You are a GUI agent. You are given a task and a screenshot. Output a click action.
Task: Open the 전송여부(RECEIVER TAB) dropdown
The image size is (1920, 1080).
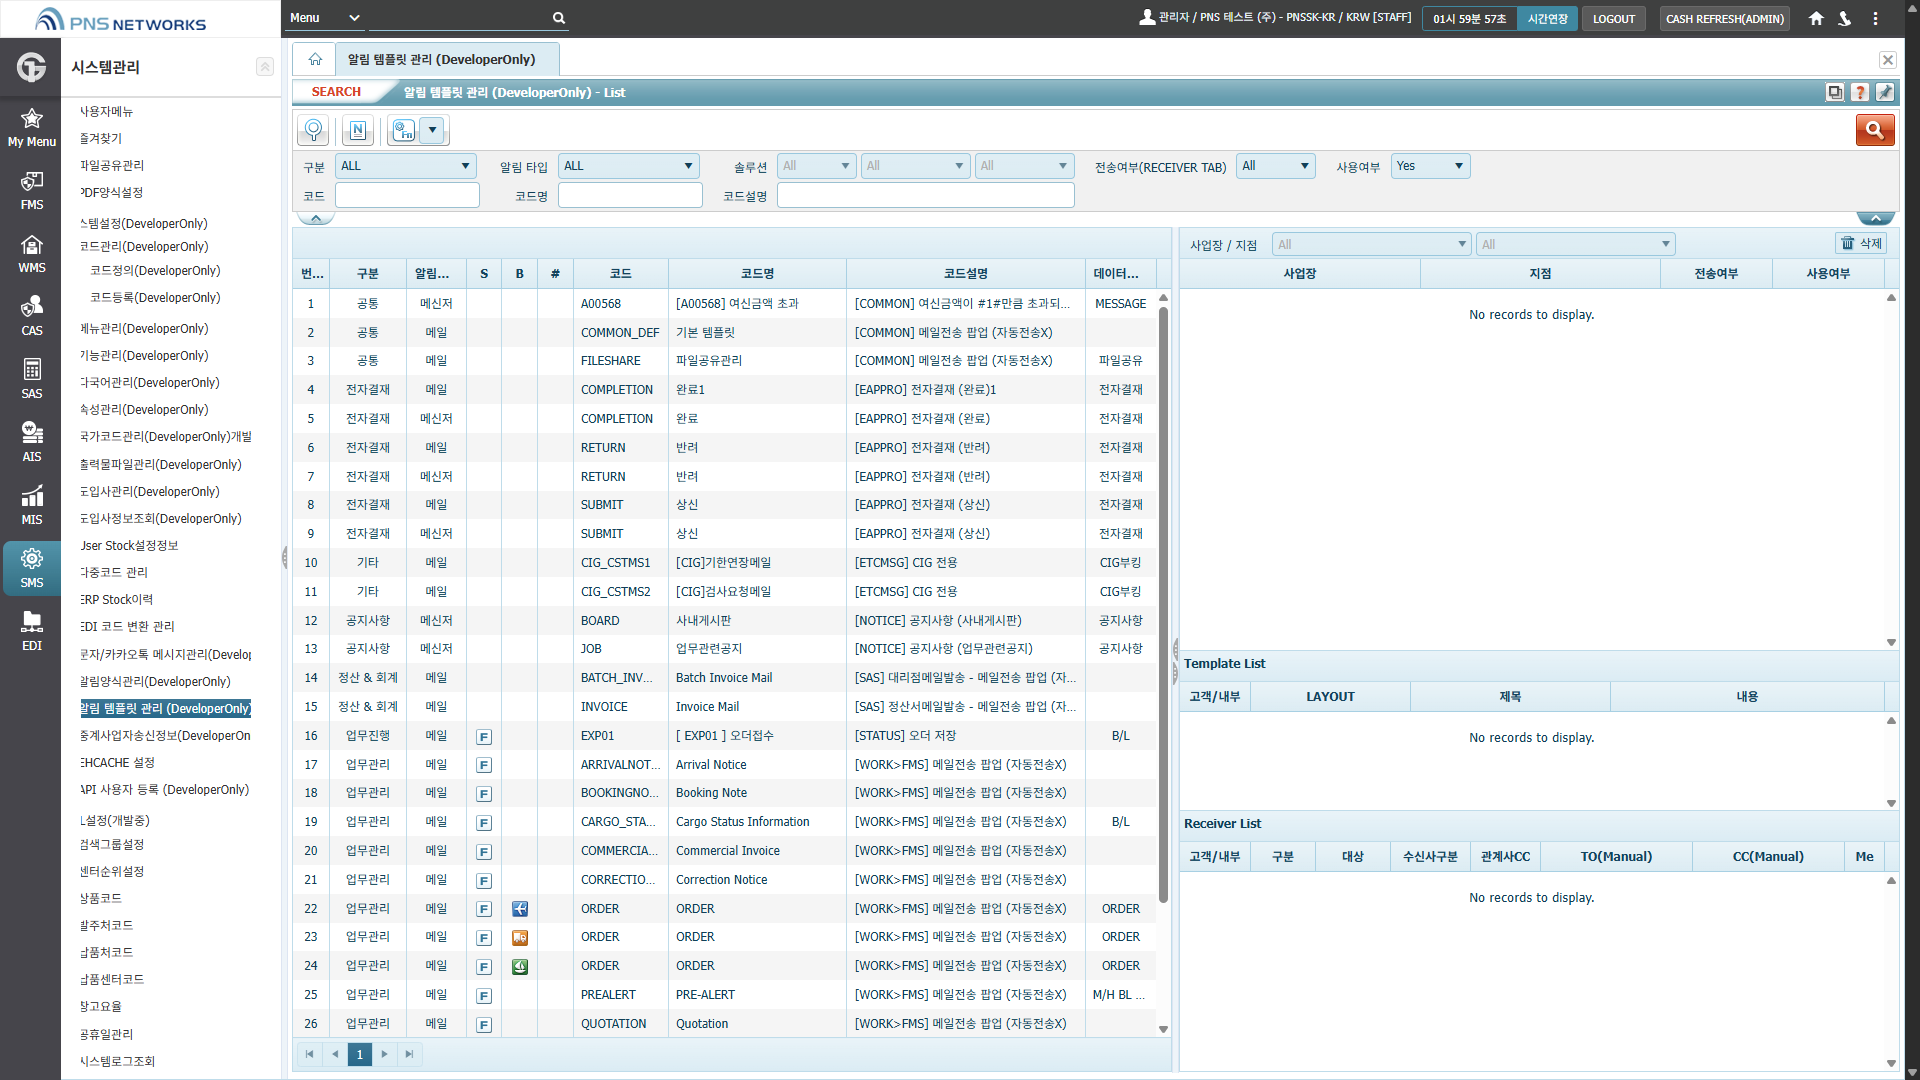pos(1275,166)
